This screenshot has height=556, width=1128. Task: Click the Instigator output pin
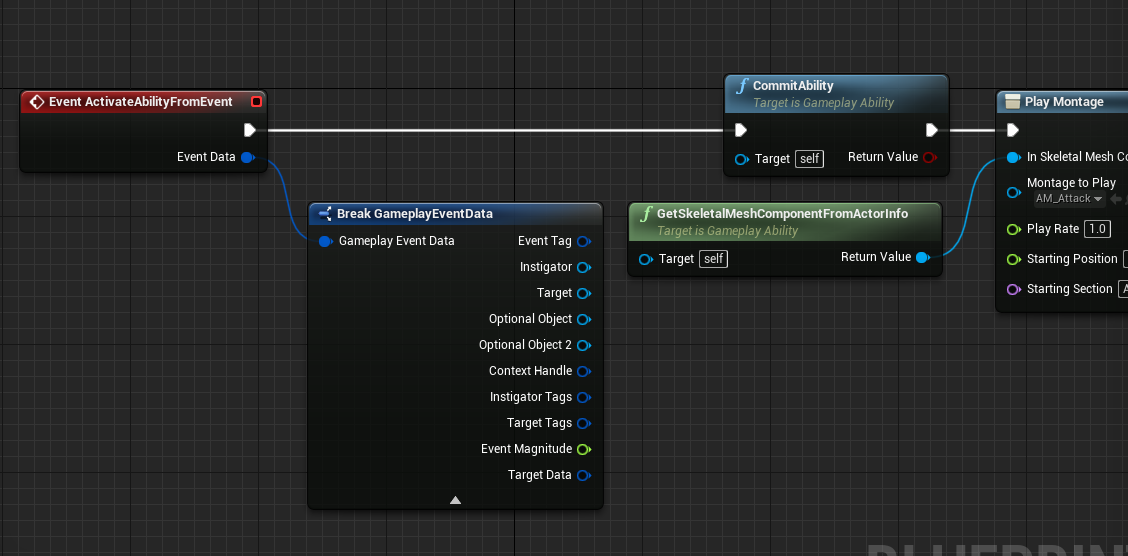pyautogui.click(x=584, y=268)
